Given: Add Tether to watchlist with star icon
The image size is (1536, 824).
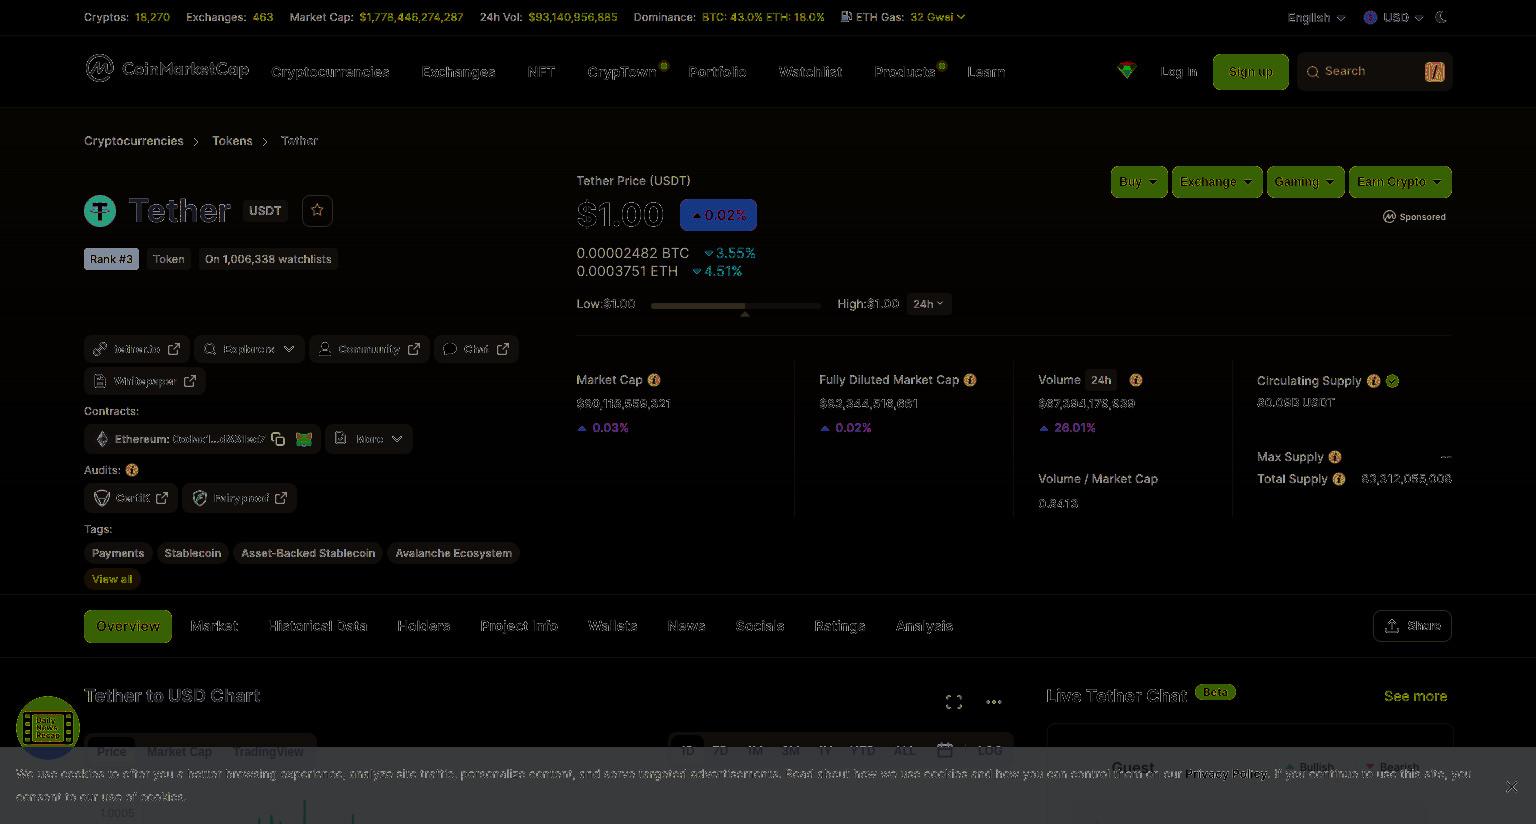Looking at the screenshot, I should [x=317, y=210].
